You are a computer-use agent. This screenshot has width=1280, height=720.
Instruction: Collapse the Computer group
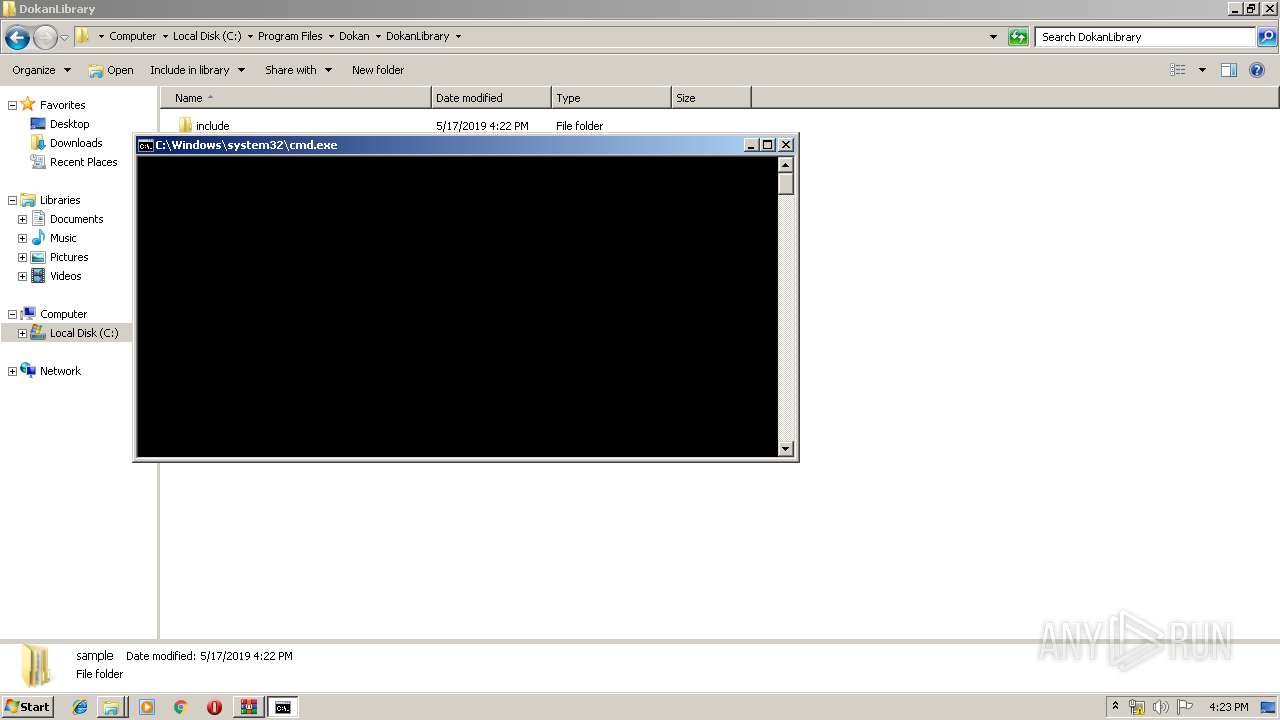point(12,314)
